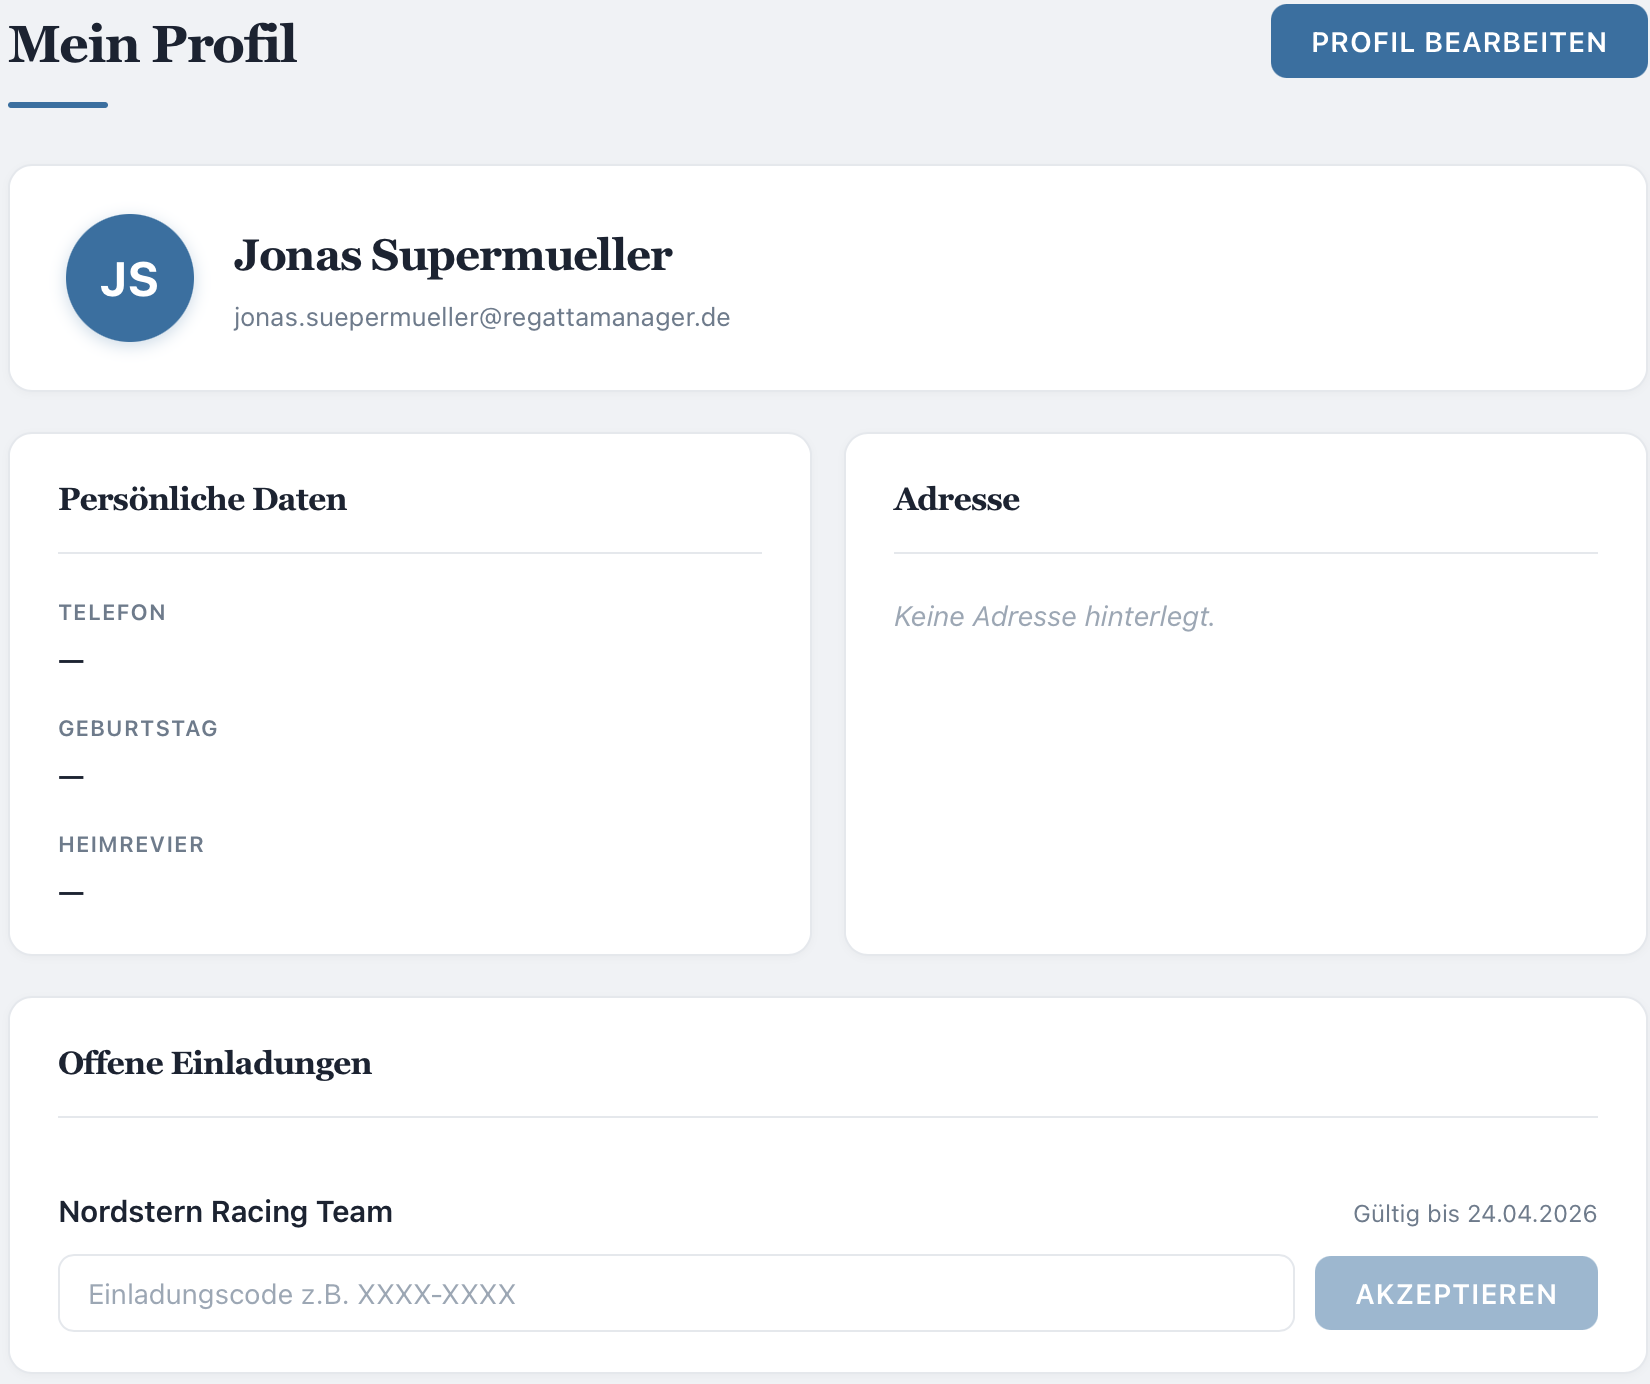Screen dimensions: 1650x1384
Task: Click the Nordstern Racing Team invitation name
Action: pyautogui.click(x=226, y=1211)
